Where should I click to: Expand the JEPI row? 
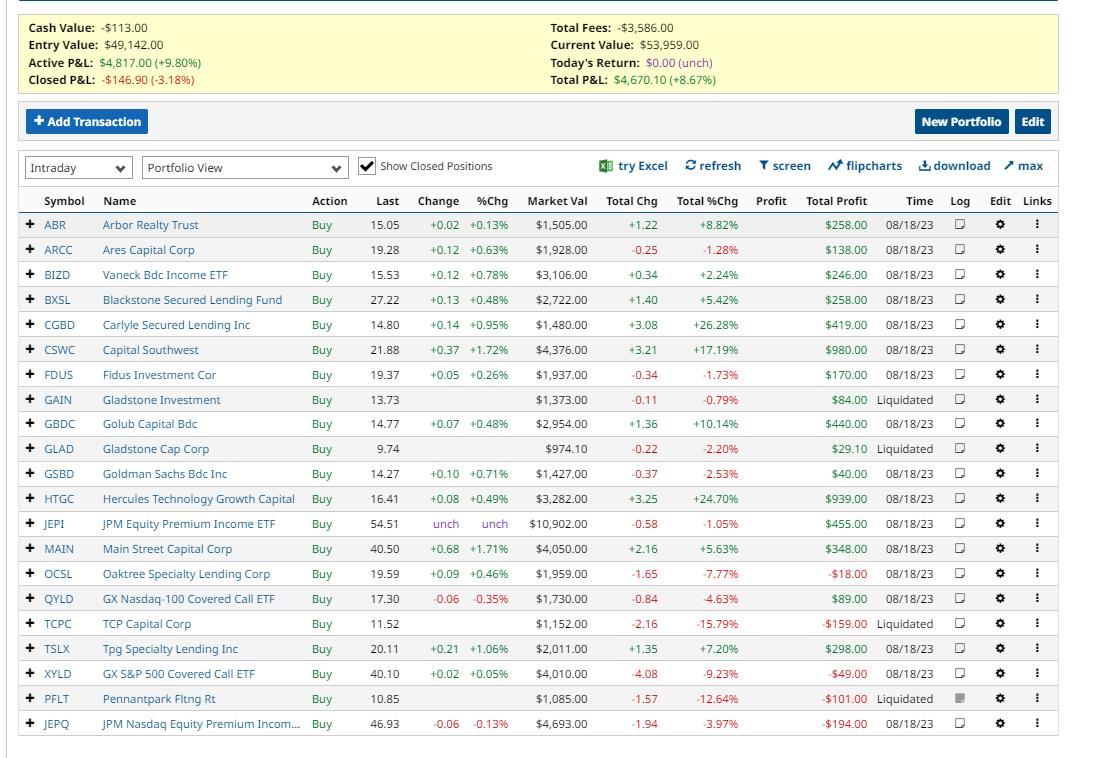click(x=30, y=523)
